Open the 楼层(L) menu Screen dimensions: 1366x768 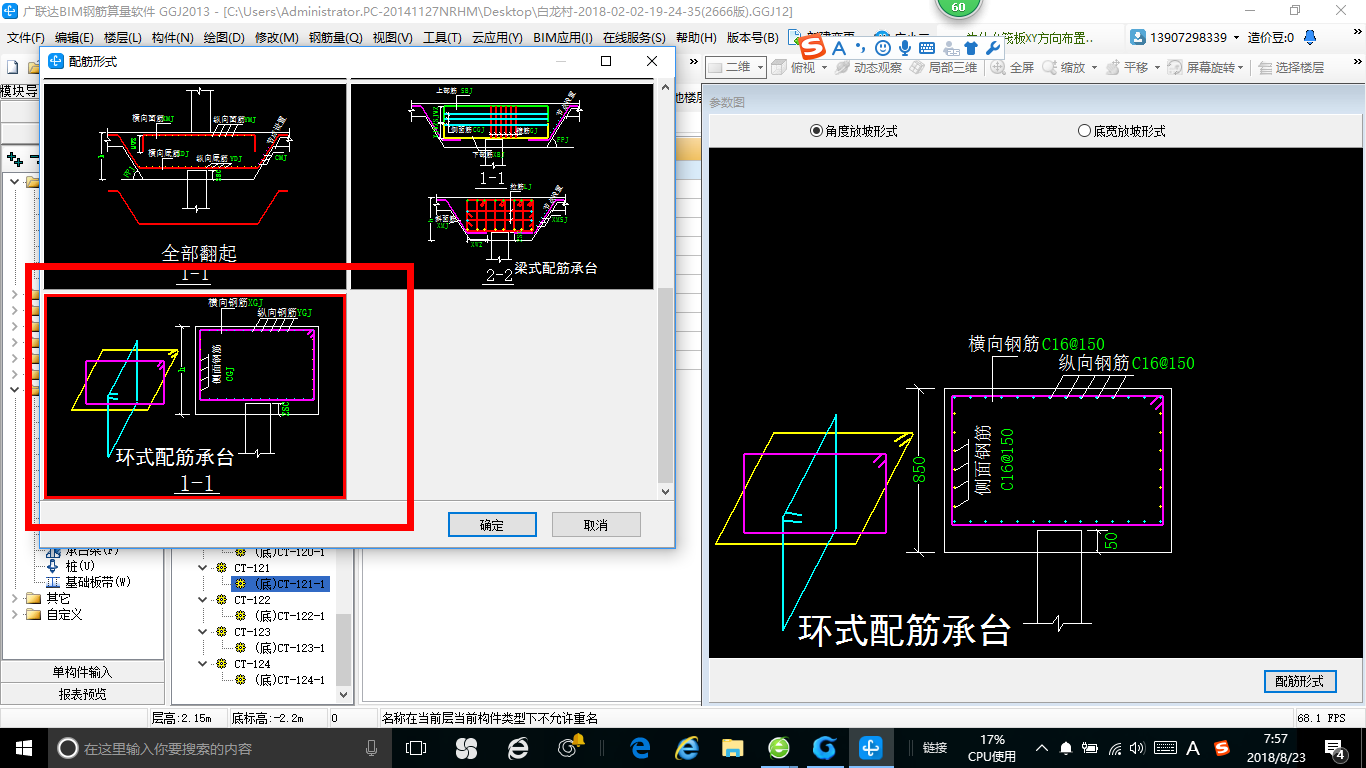[x=123, y=38]
